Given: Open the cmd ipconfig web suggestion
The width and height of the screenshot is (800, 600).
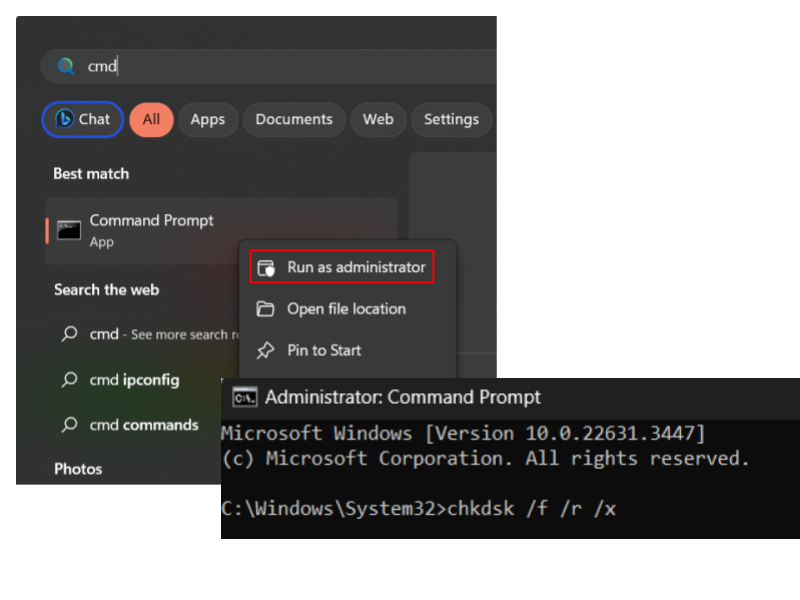Looking at the screenshot, I should (x=135, y=380).
